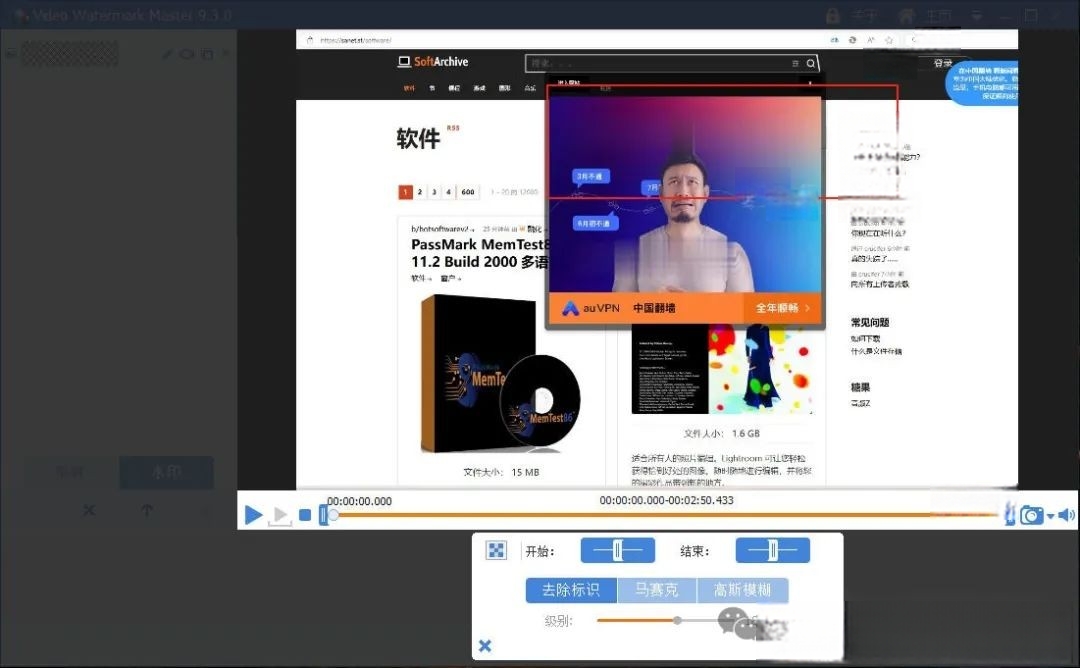Set end time with 结束 marker button
1080x668 pixels.
(x=773, y=550)
